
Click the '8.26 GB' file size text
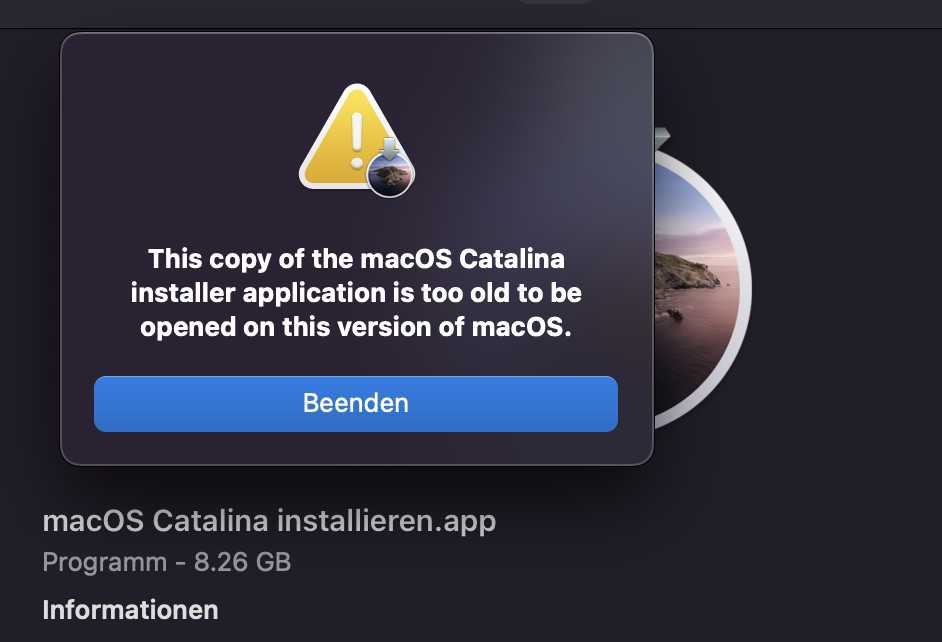point(242,562)
